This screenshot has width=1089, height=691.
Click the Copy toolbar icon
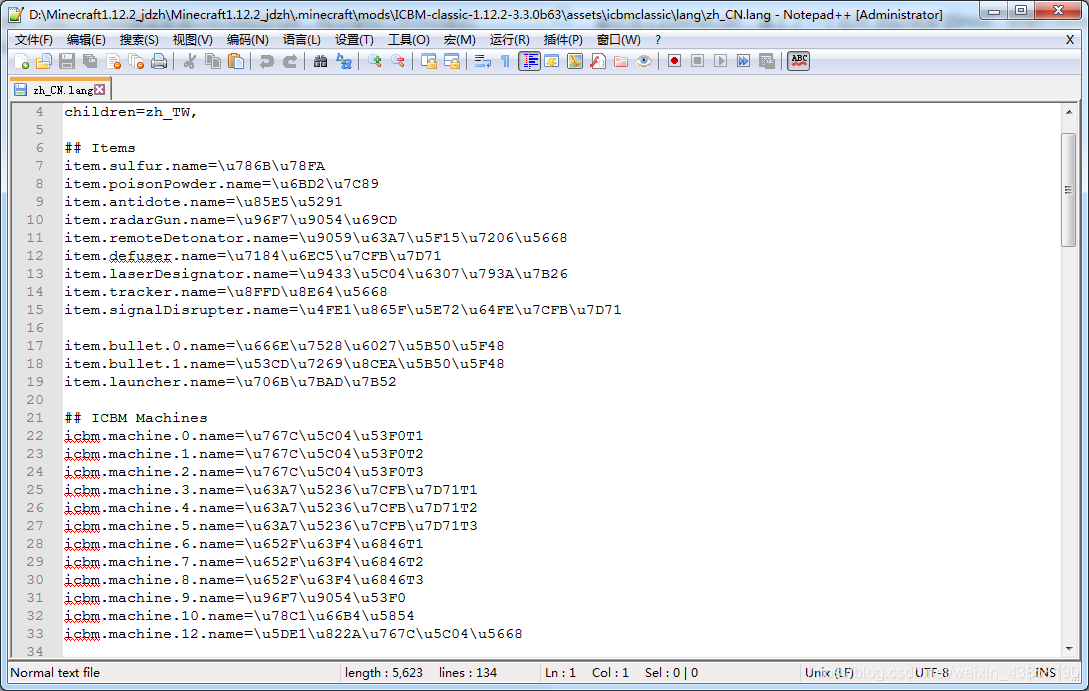[213, 62]
